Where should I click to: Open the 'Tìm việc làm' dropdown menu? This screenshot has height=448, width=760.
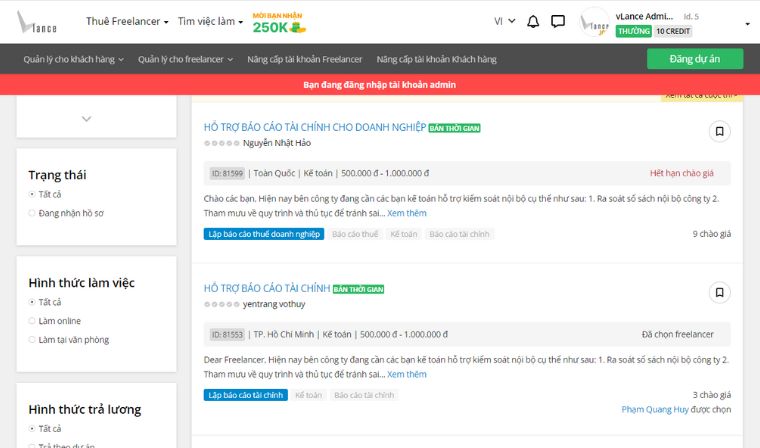coord(210,22)
